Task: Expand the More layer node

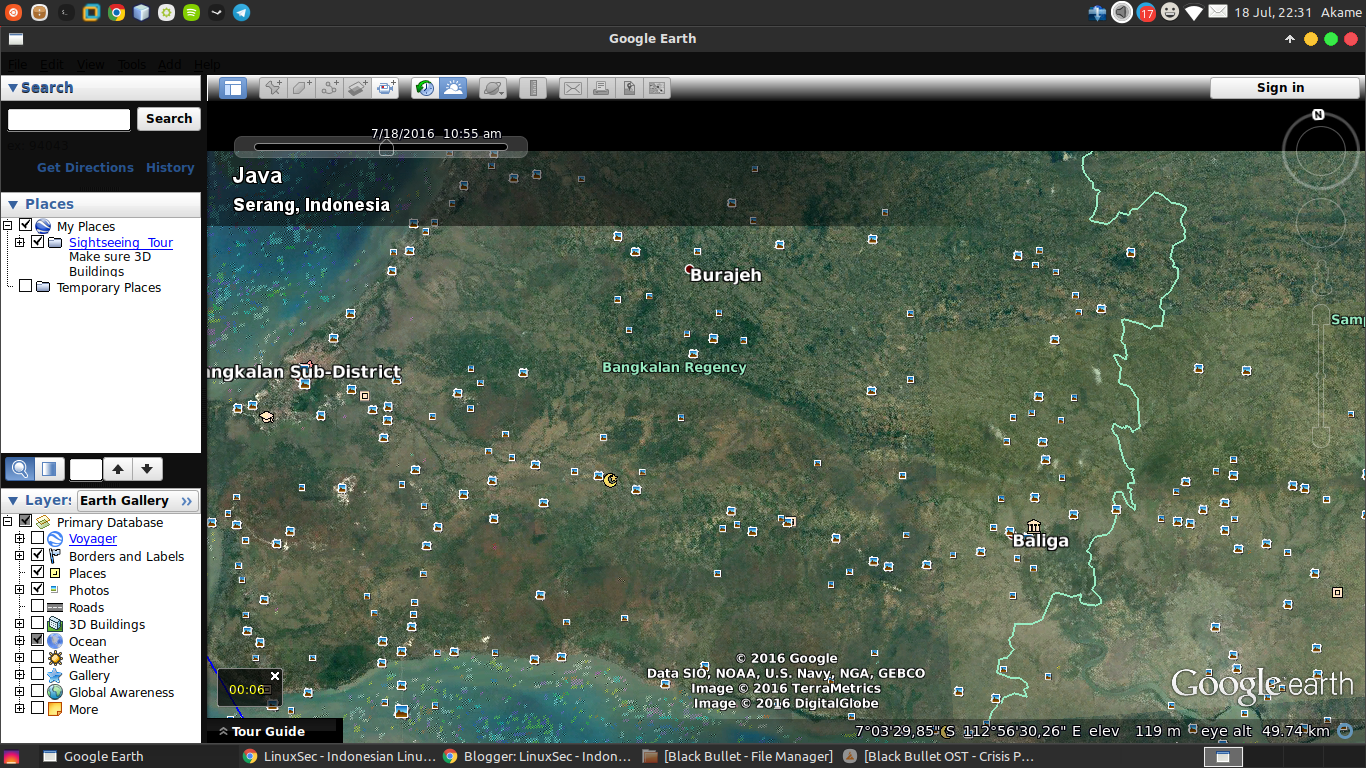Action: (20, 709)
